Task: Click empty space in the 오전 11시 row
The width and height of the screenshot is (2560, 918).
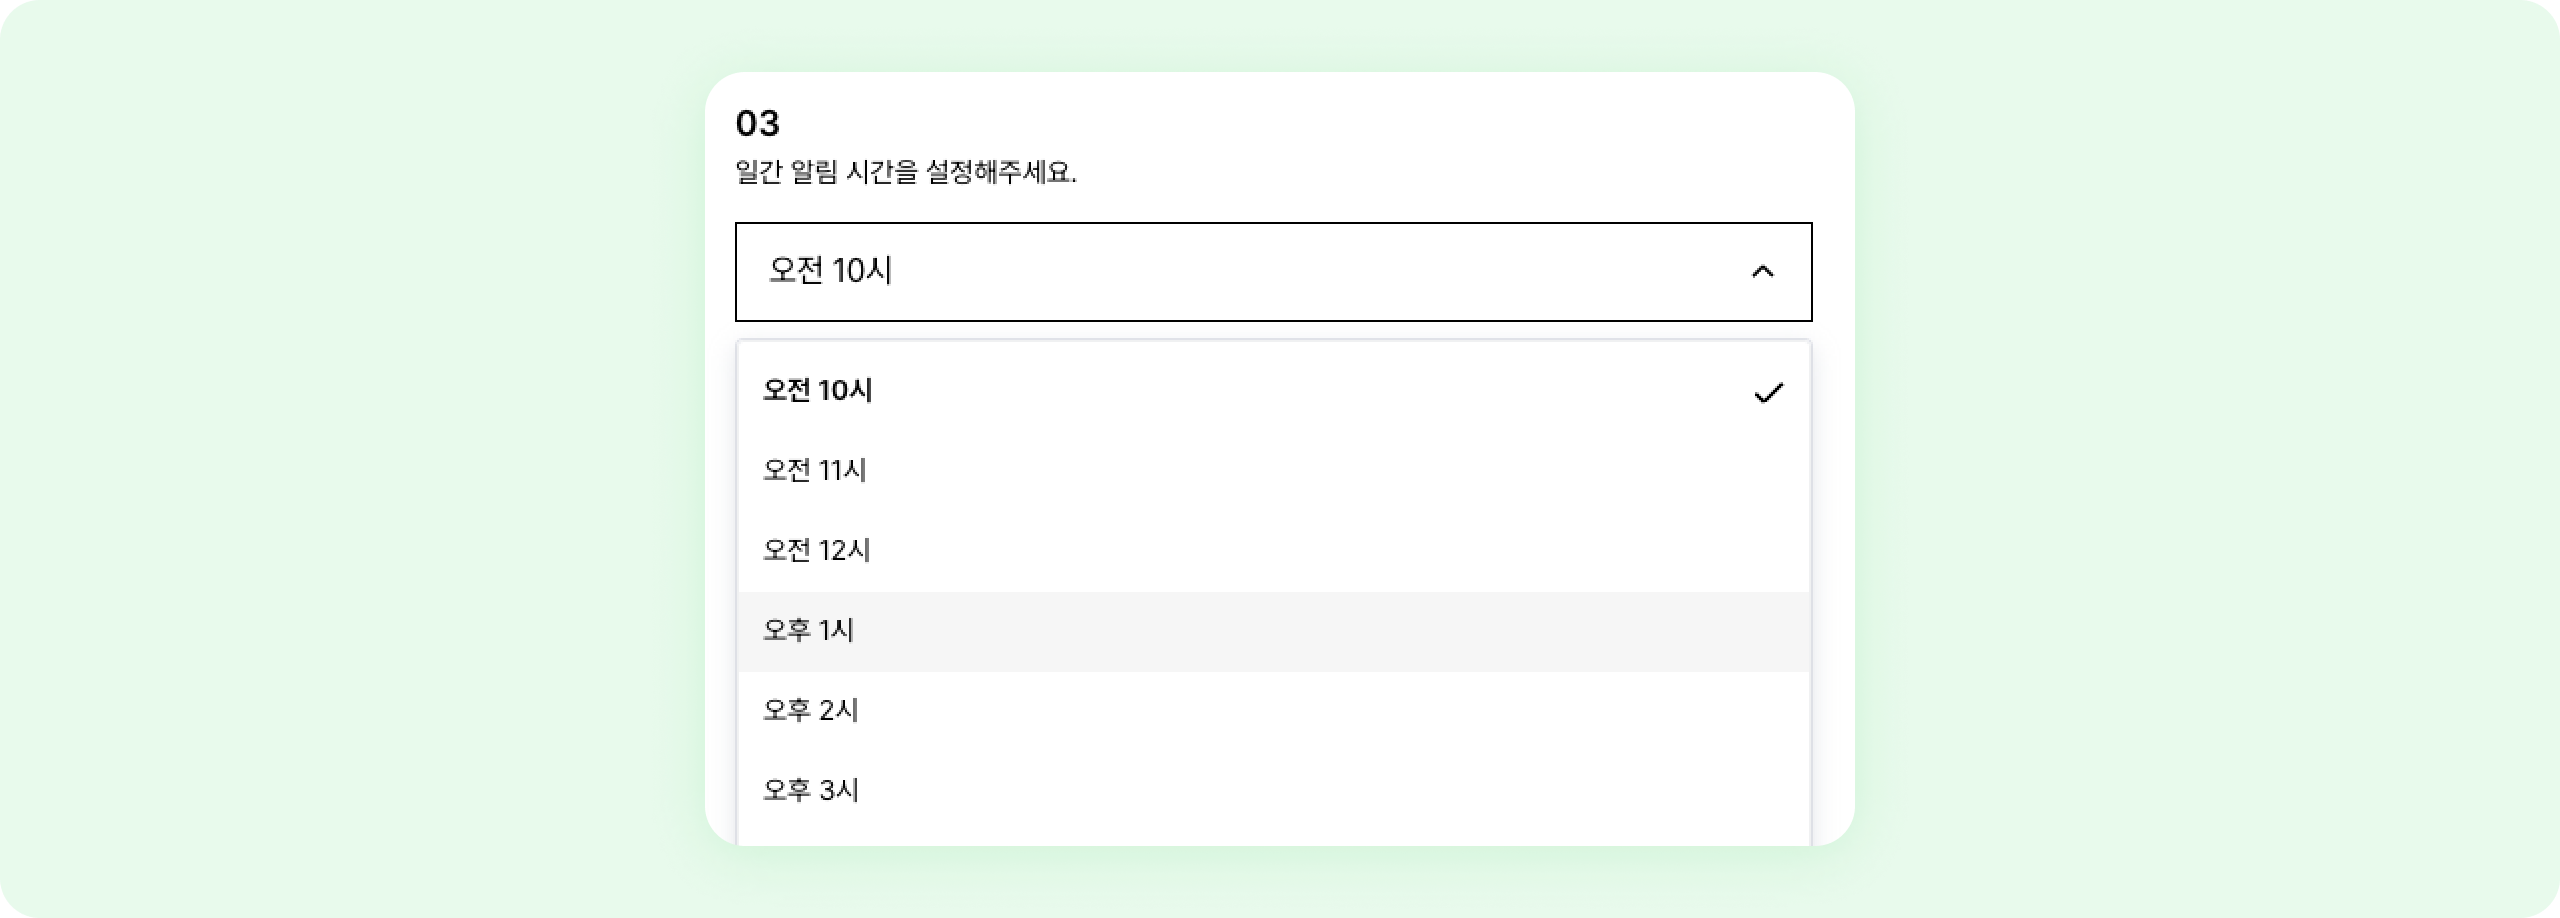Action: [x=1300, y=471]
